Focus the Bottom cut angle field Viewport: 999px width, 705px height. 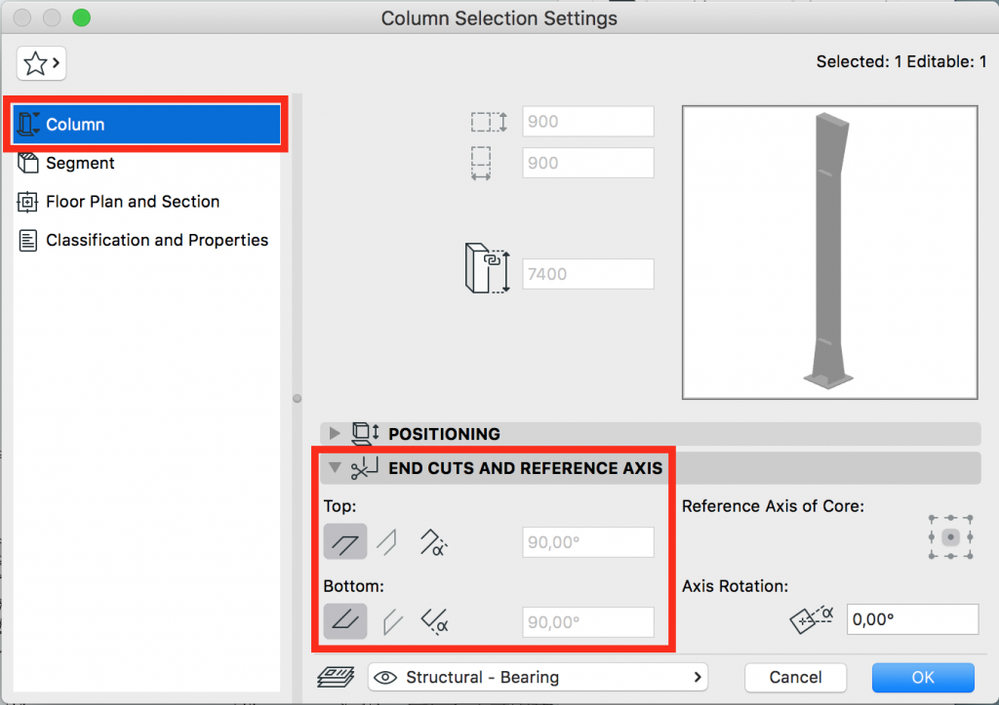click(x=588, y=622)
